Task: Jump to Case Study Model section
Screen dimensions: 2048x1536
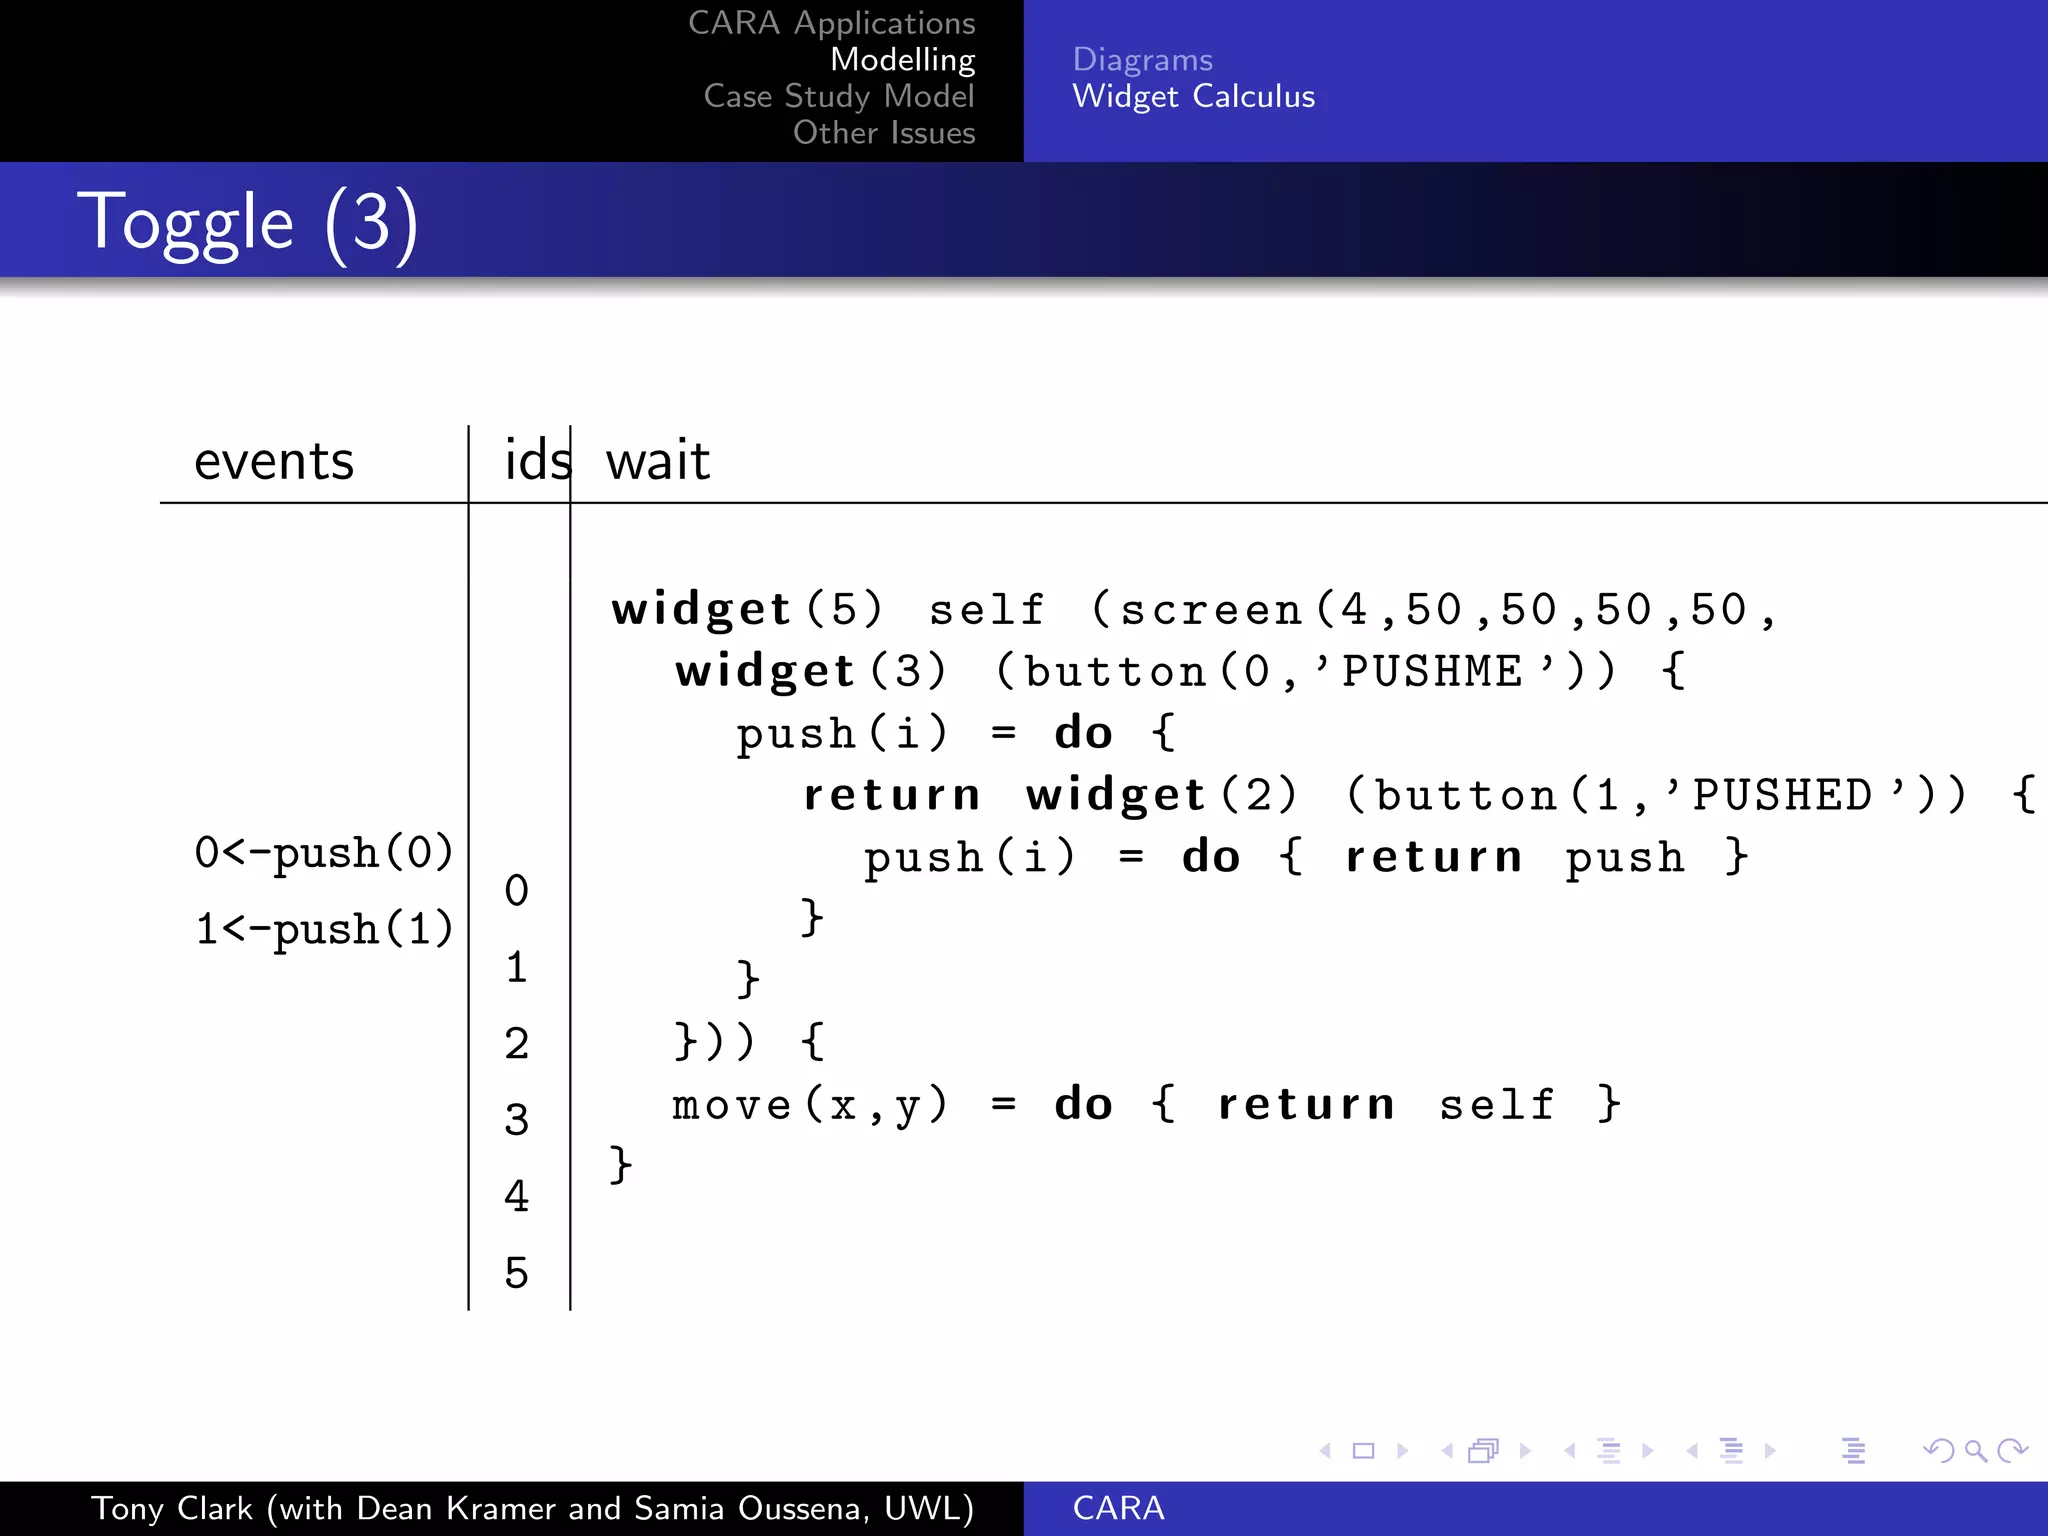Action: point(838,96)
